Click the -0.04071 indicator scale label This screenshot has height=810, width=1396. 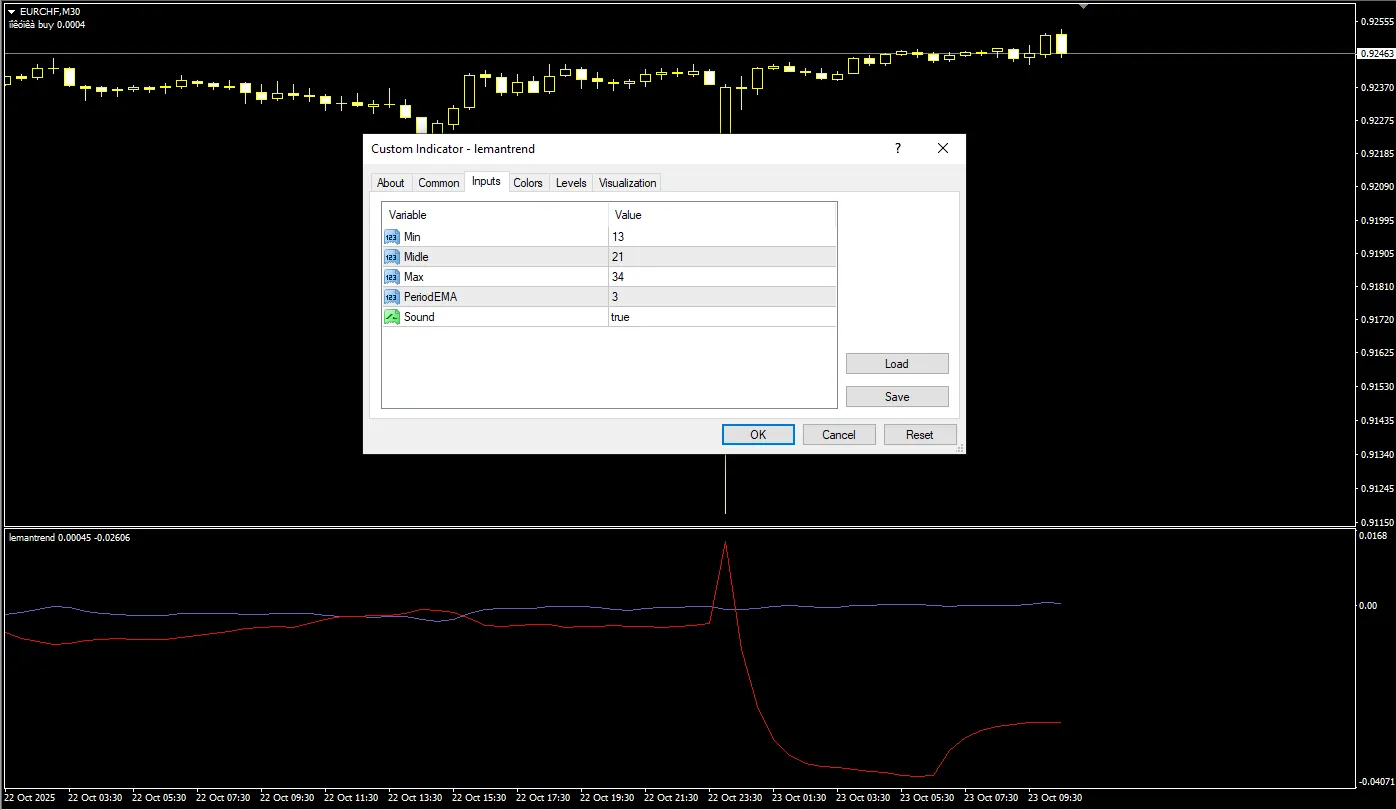(x=1377, y=781)
